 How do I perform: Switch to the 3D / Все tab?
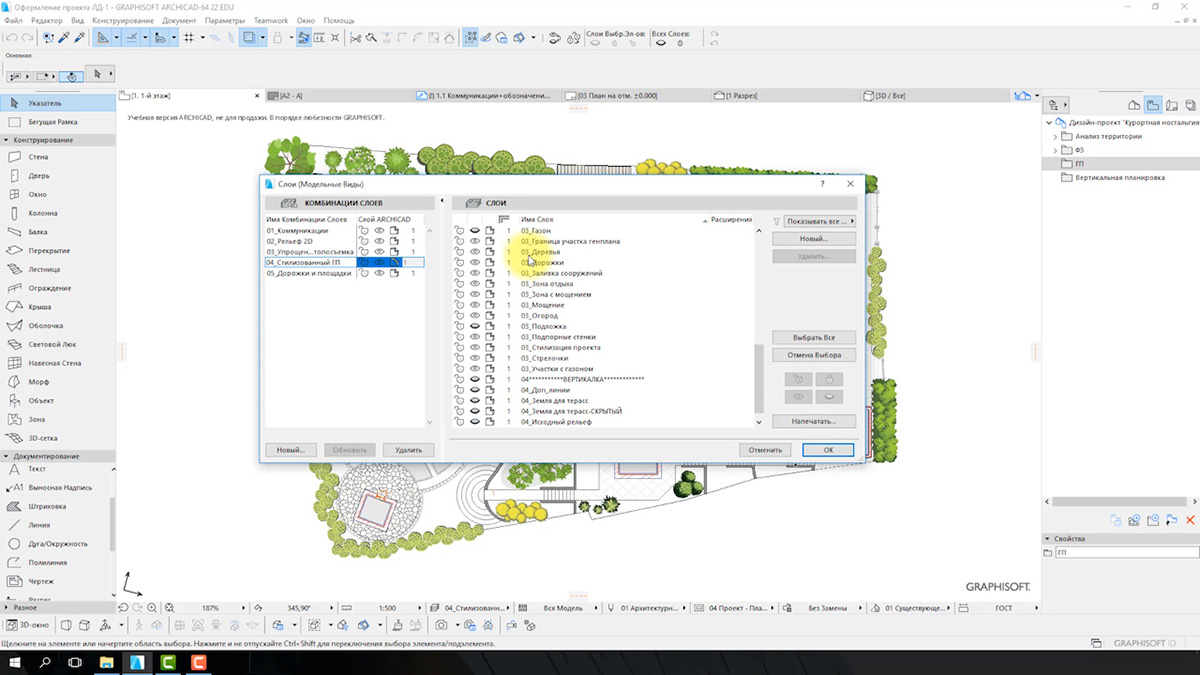click(x=890, y=96)
